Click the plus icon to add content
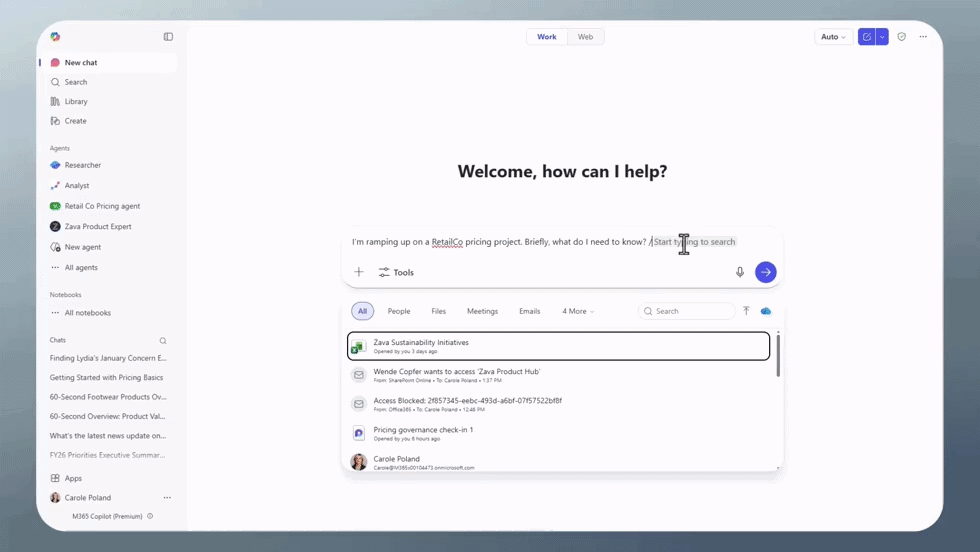This screenshot has height=552, width=980. click(x=359, y=272)
